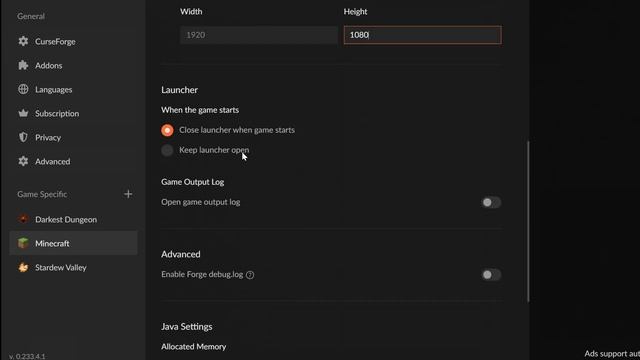
Task: Open Advanced settings in sidebar
Action: (73, 161)
